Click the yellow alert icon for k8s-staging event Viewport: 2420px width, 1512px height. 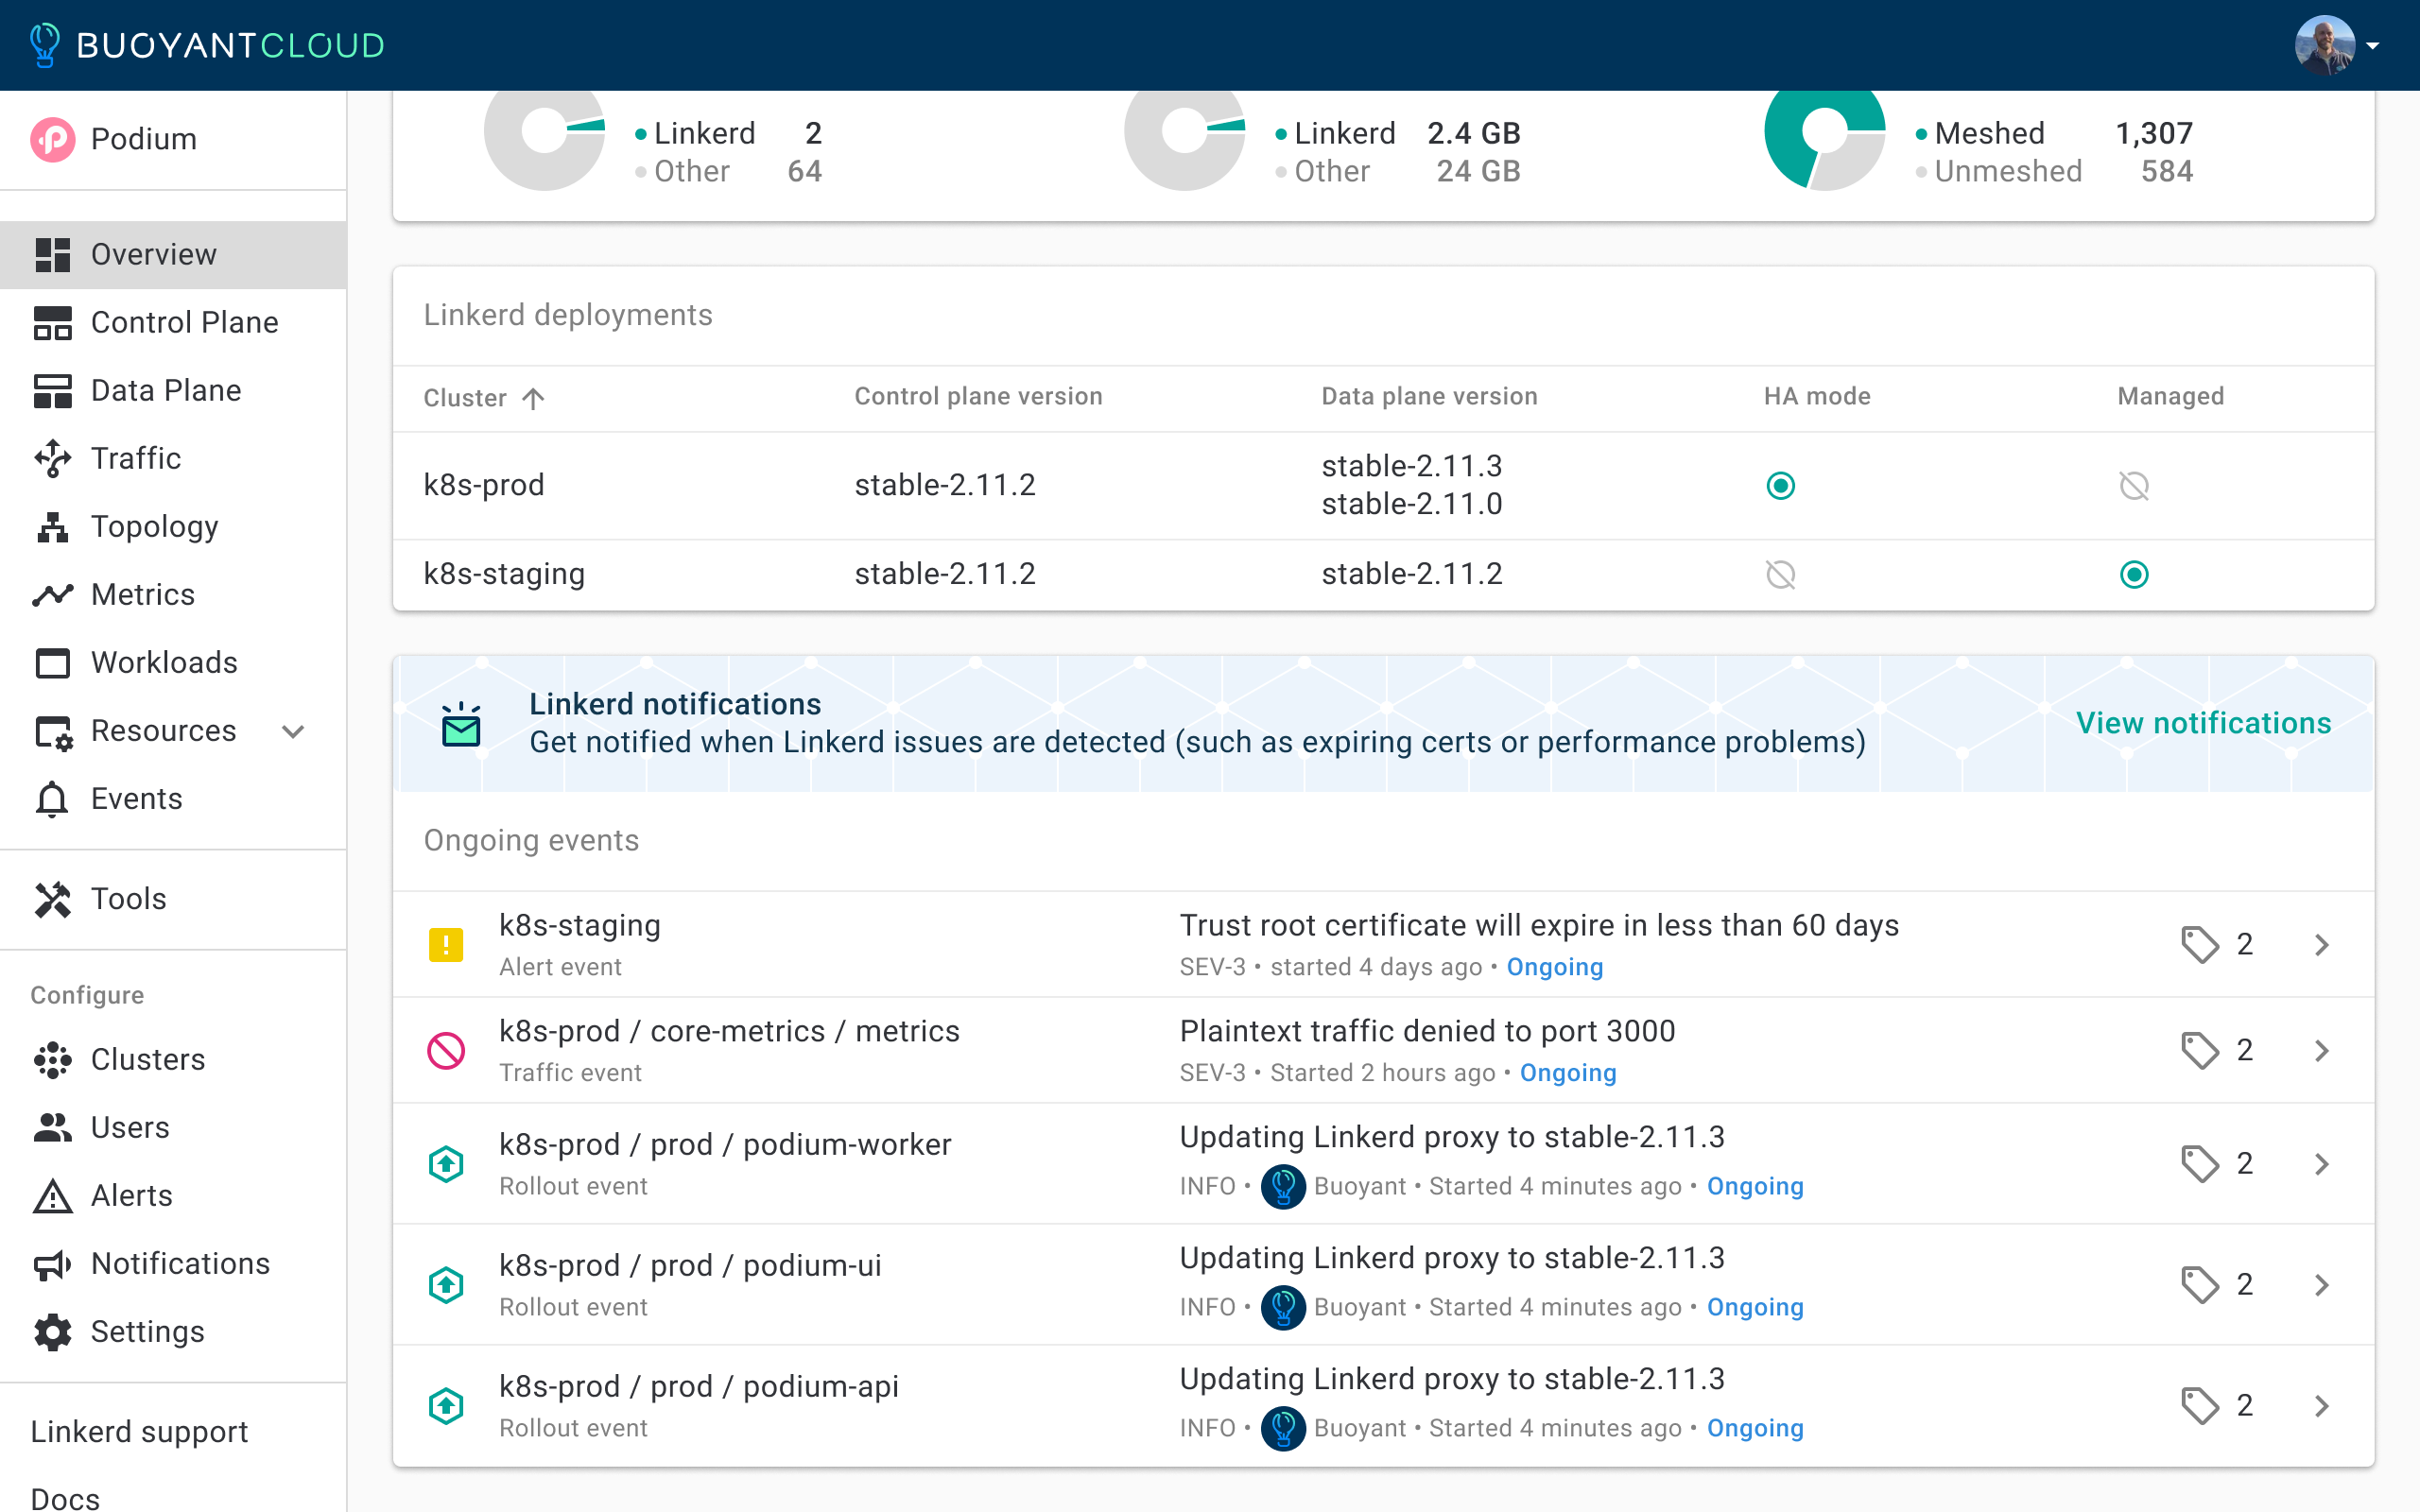(446, 944)
